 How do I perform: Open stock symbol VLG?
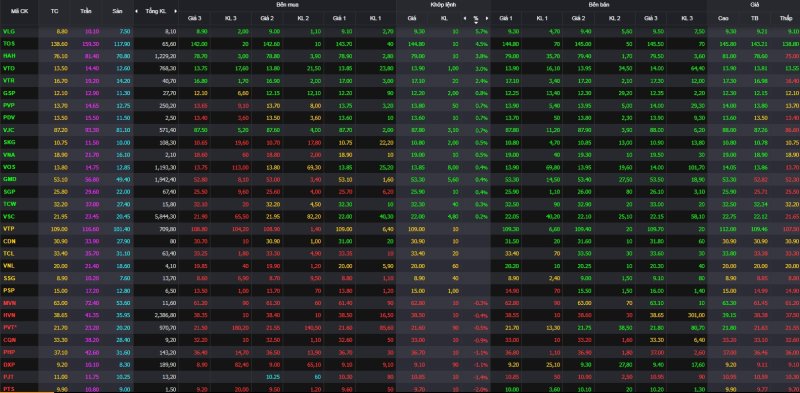coord(9,32)
